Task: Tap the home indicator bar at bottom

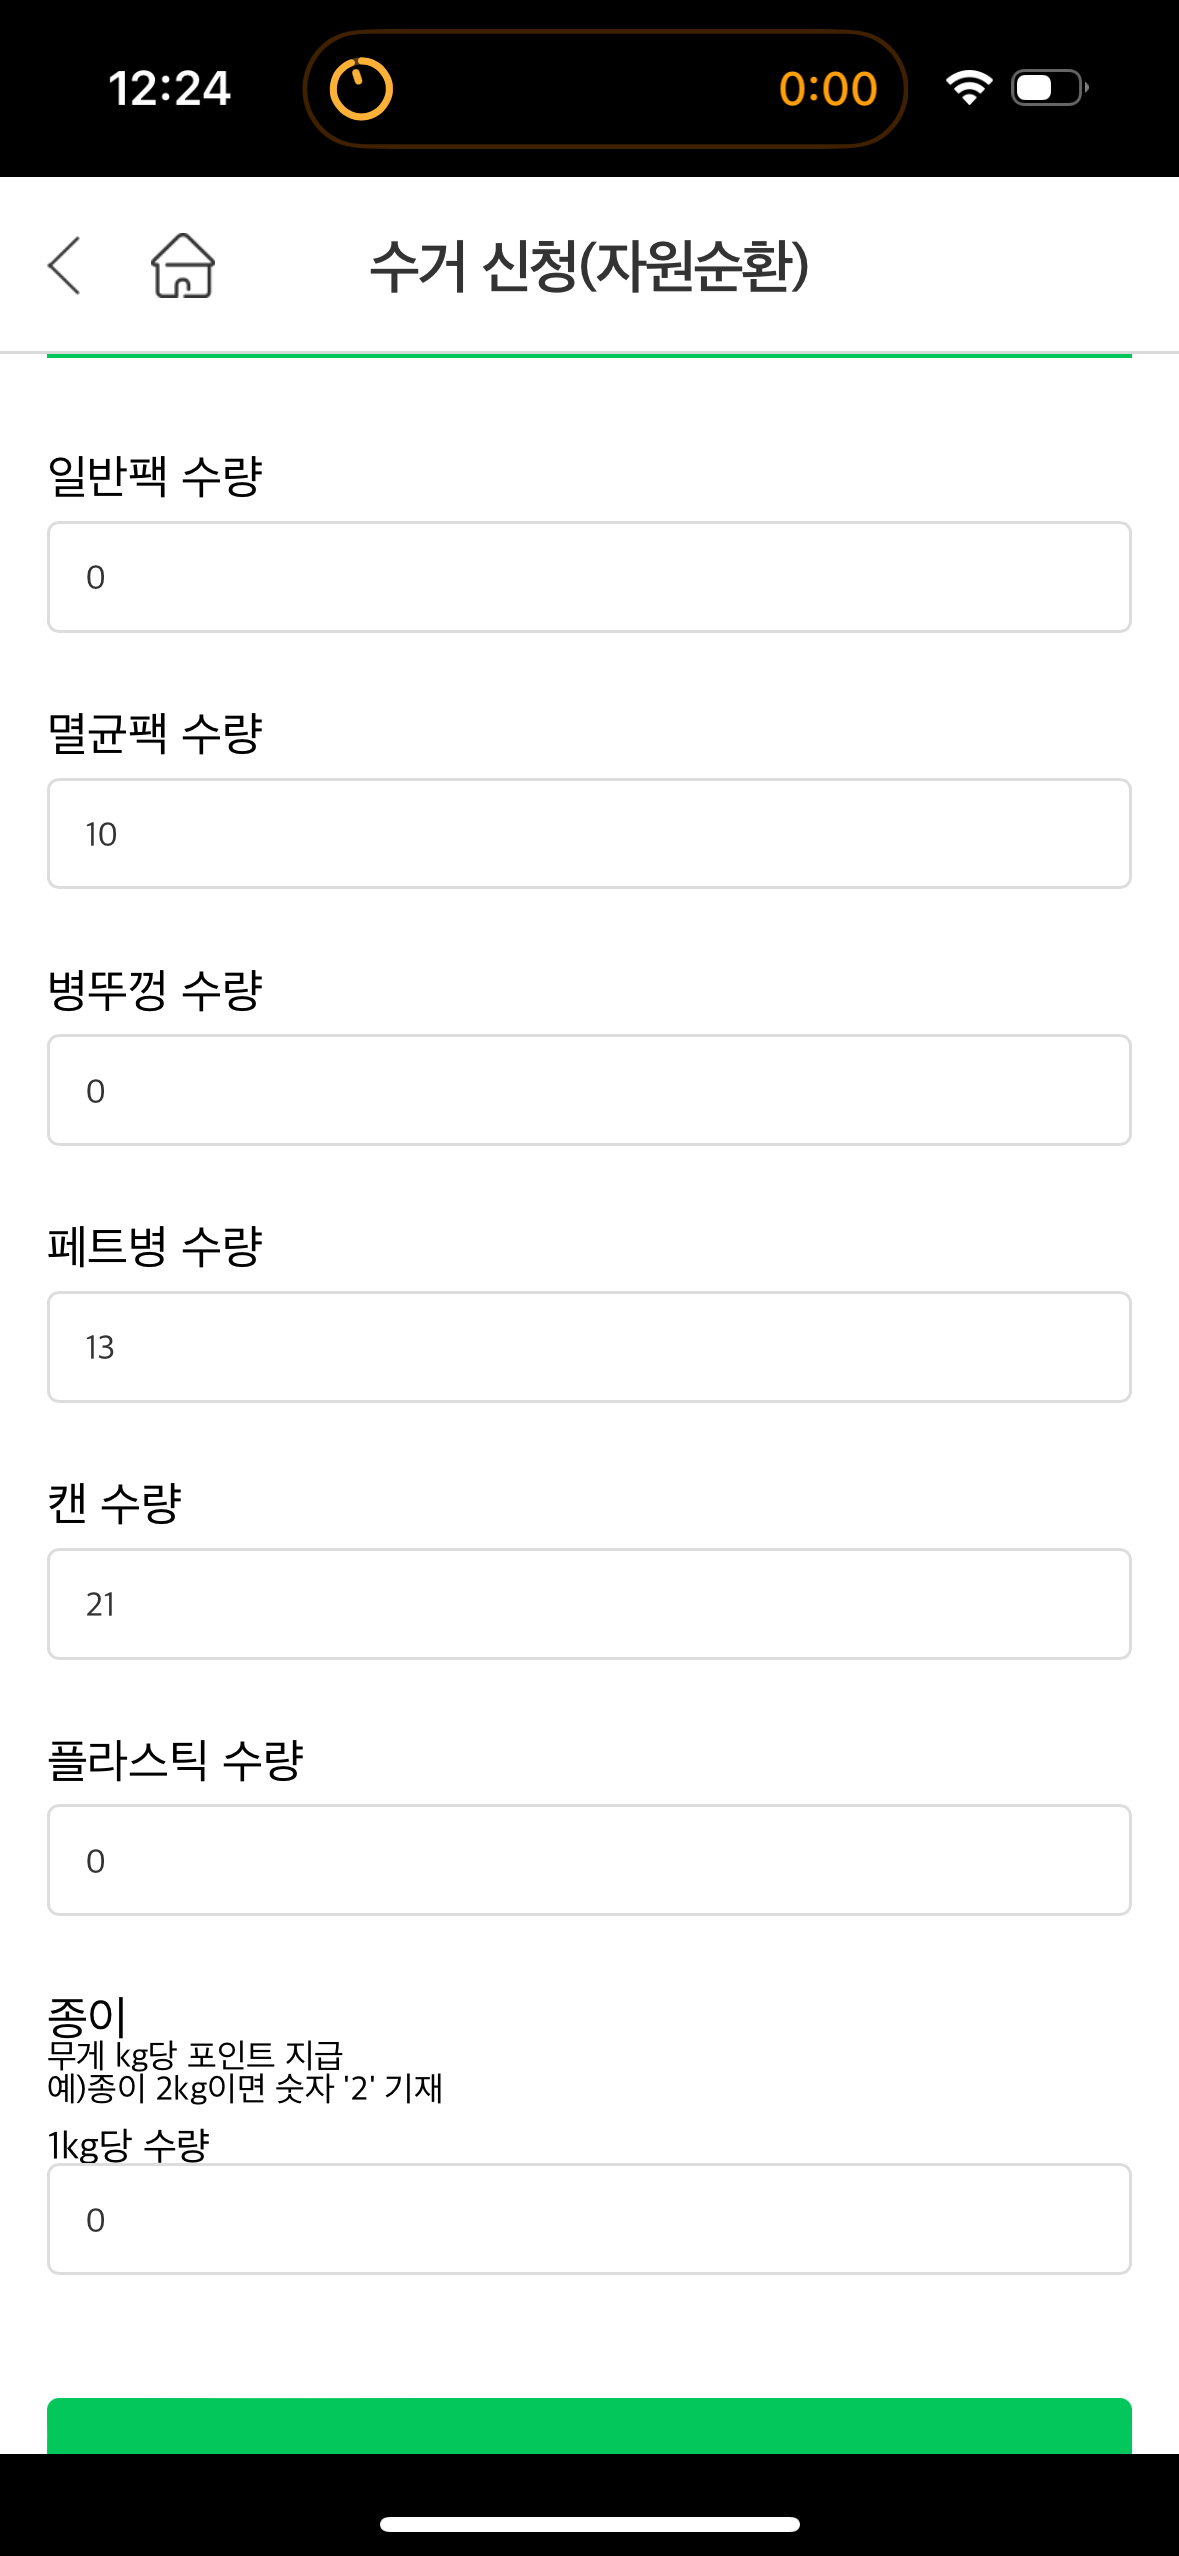Action: pyautogui.click(x=589, y=2524)
